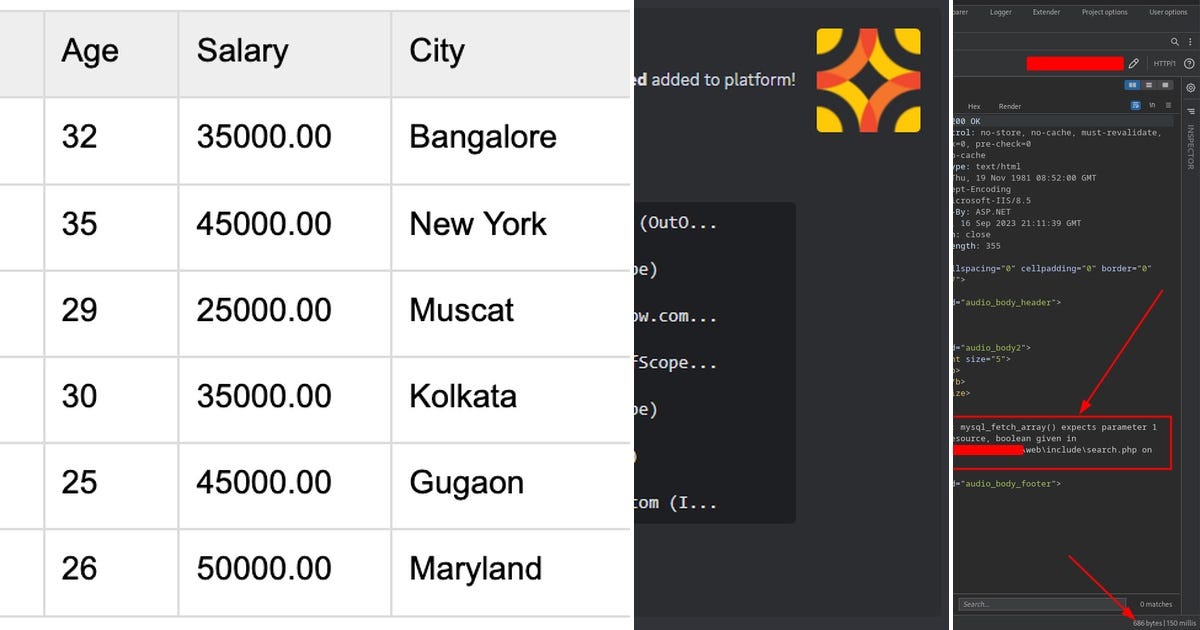Switch to the Hex response tab
This screenshot has height=630, width=1200.
974,106
